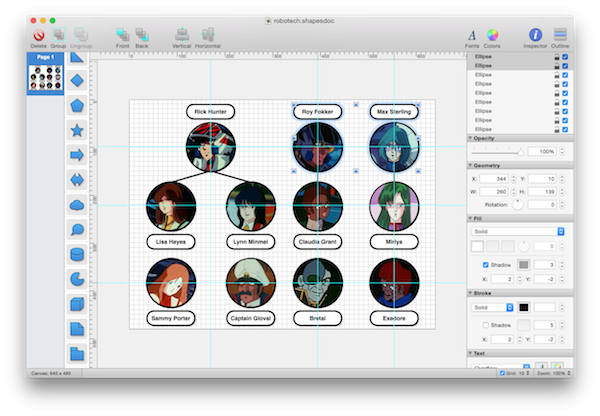Image resolution: width=600 pixels, height=416 pixels.
Task: Select the pie shape tool
Action: coord(77,279)
